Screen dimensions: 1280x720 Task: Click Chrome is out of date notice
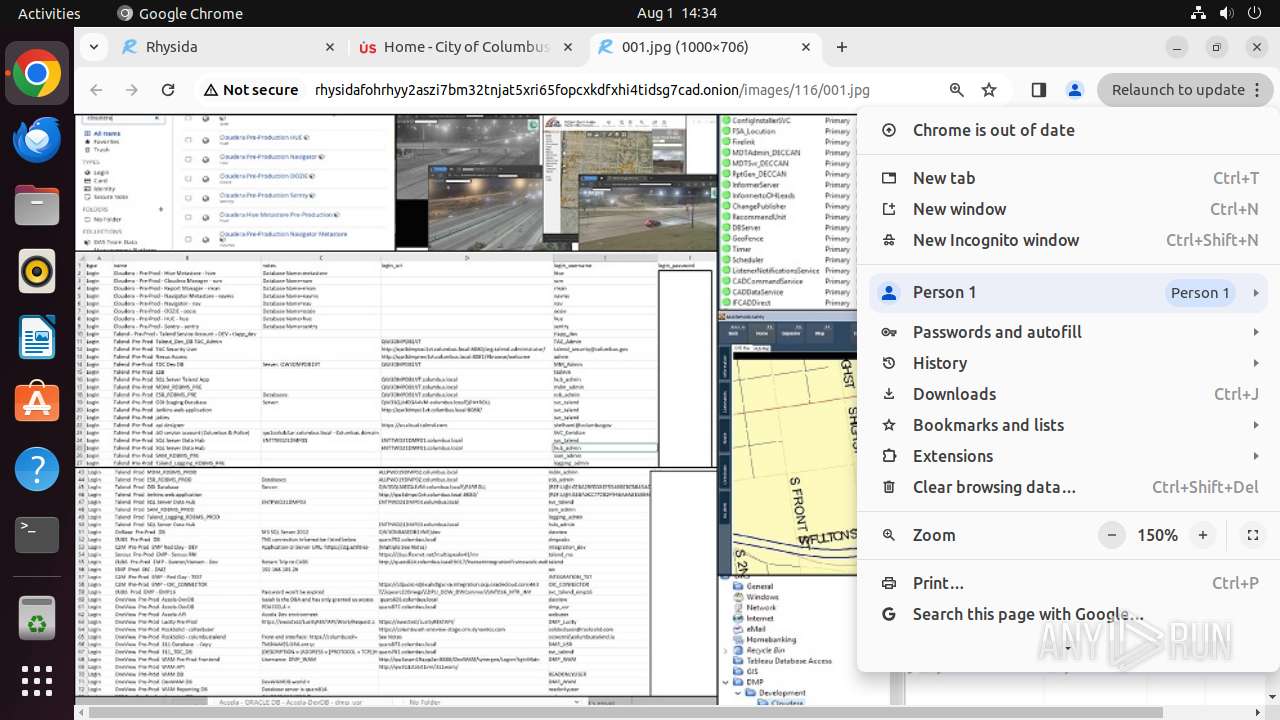point(1068,130)
